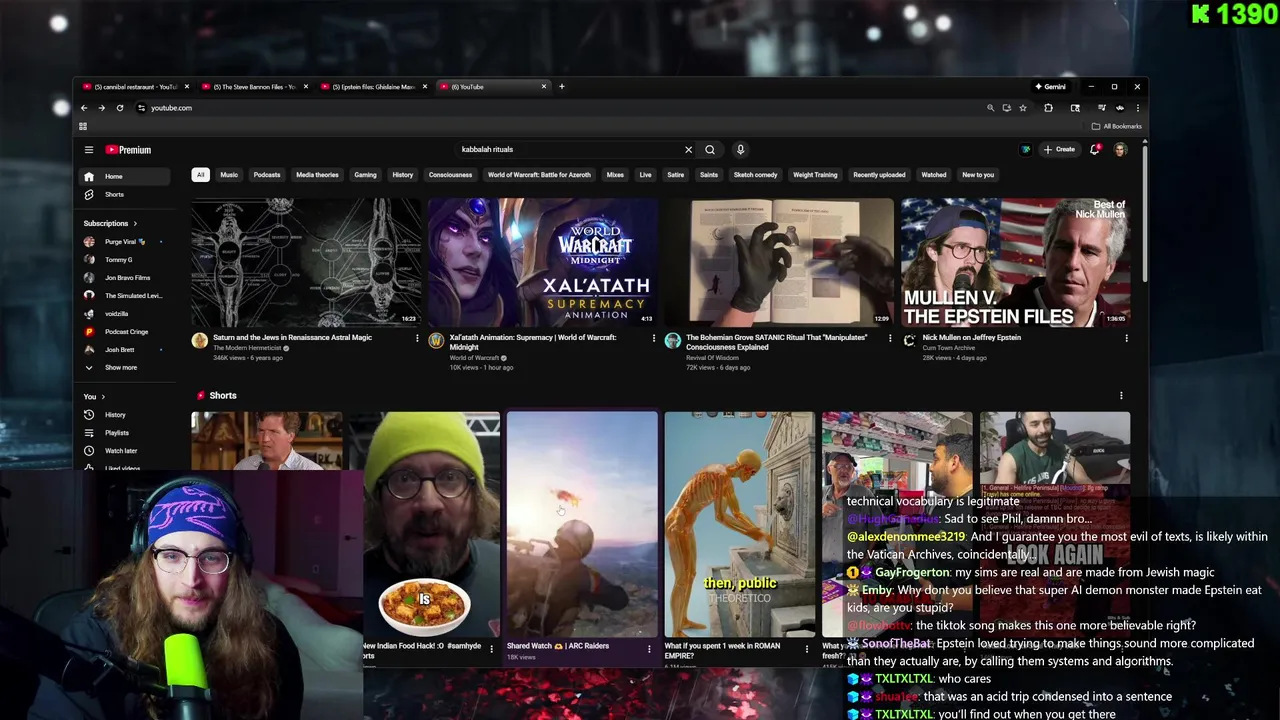Expand the Subscriptions section arrow
Screen dimensions: 1280x720
pyautogui.click(x=135, y=224)
